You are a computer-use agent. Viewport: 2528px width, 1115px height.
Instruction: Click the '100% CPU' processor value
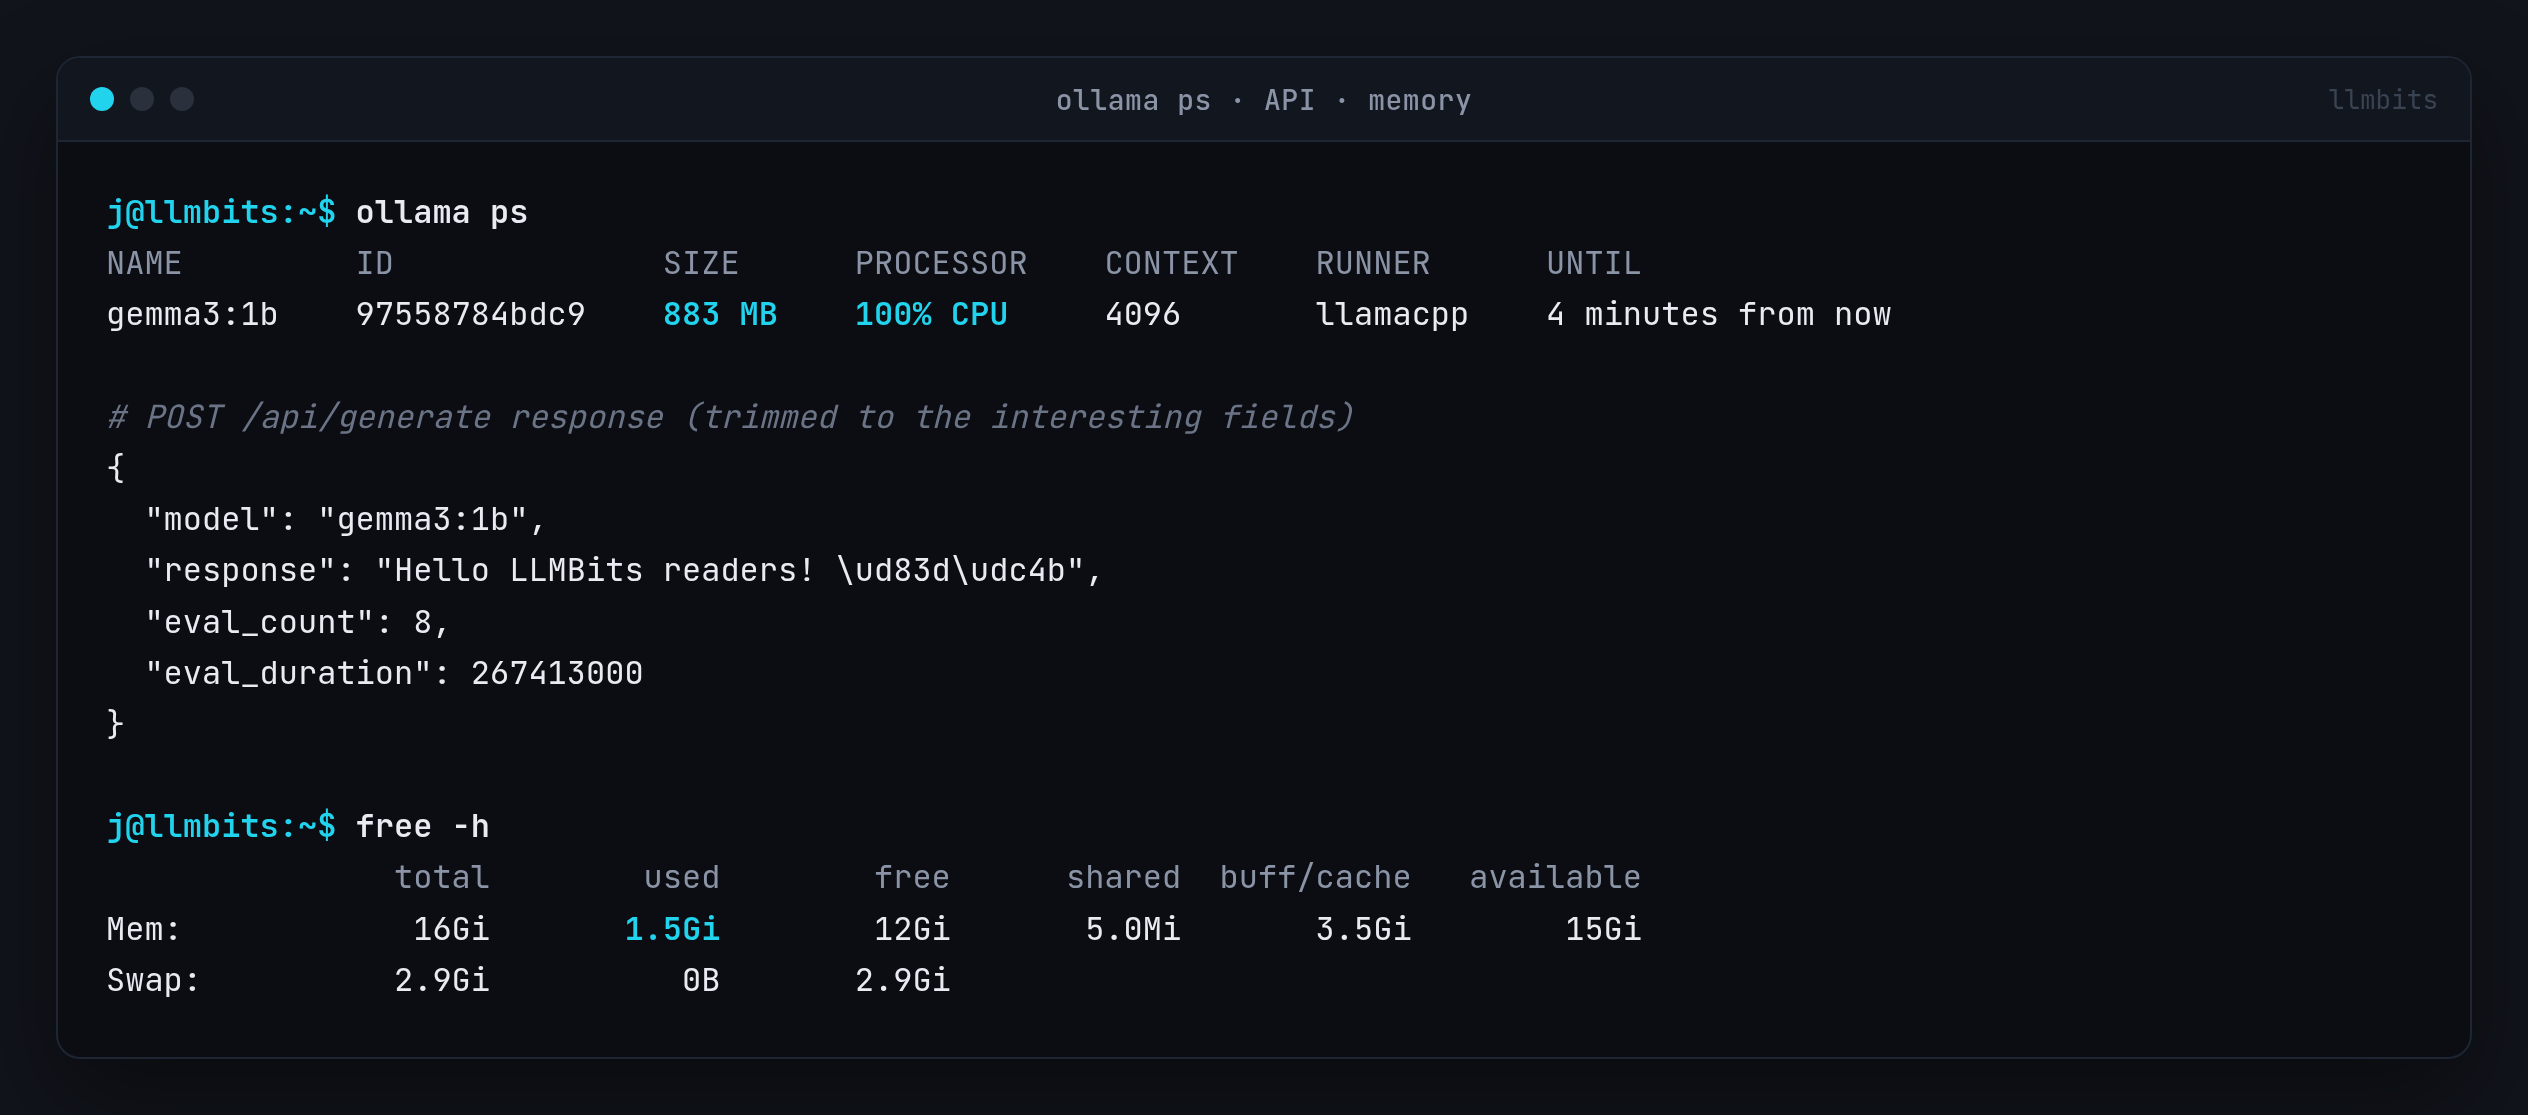pos(931,314)
